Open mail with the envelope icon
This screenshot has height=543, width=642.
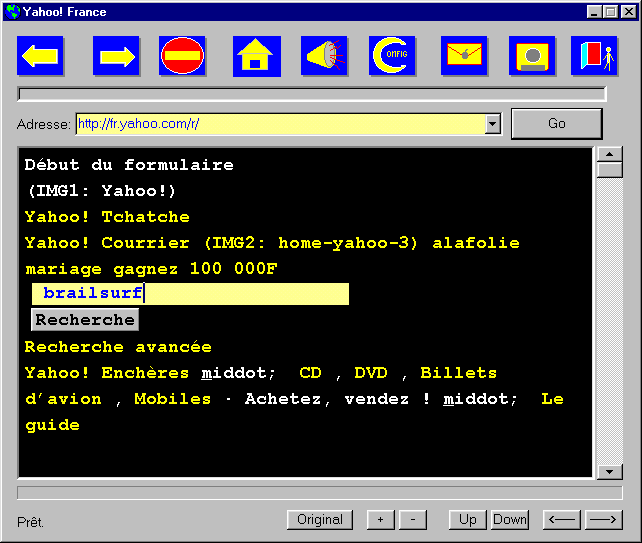click(464, 56)
